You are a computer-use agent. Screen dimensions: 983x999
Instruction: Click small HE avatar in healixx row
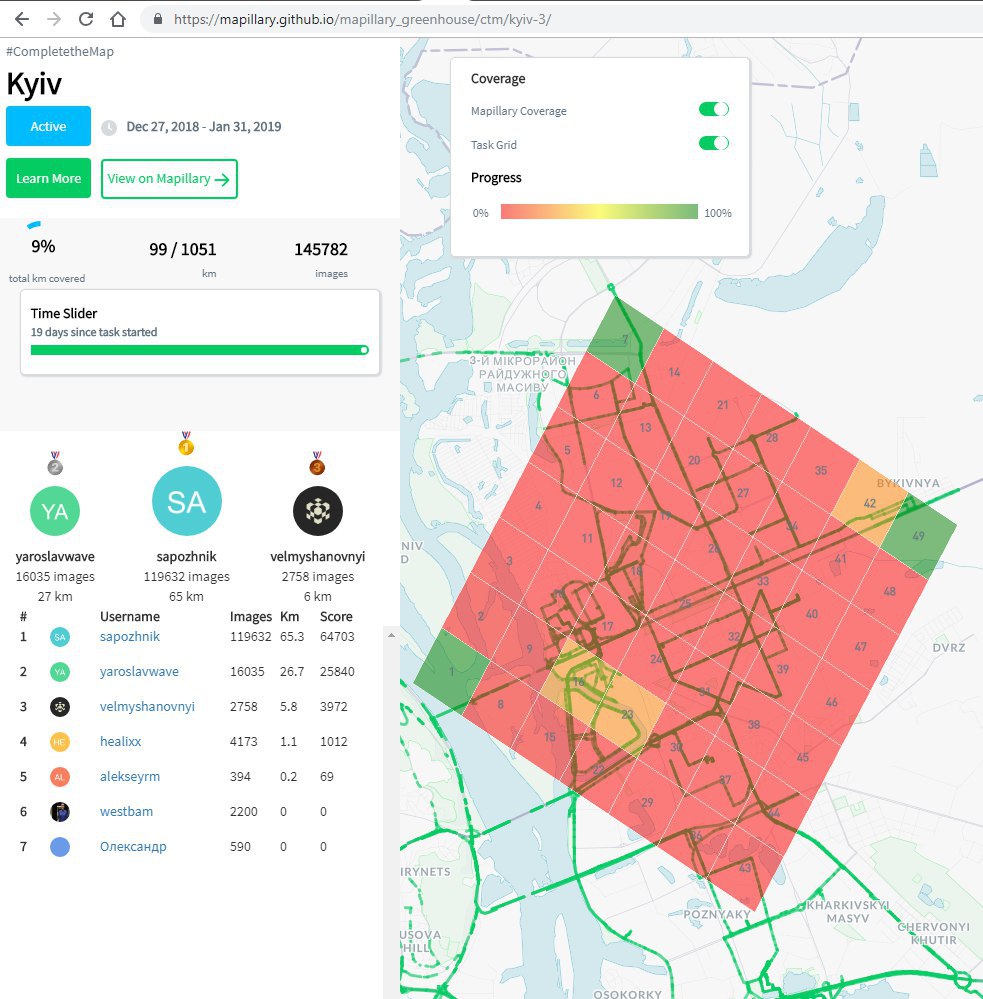pos(60,742)
